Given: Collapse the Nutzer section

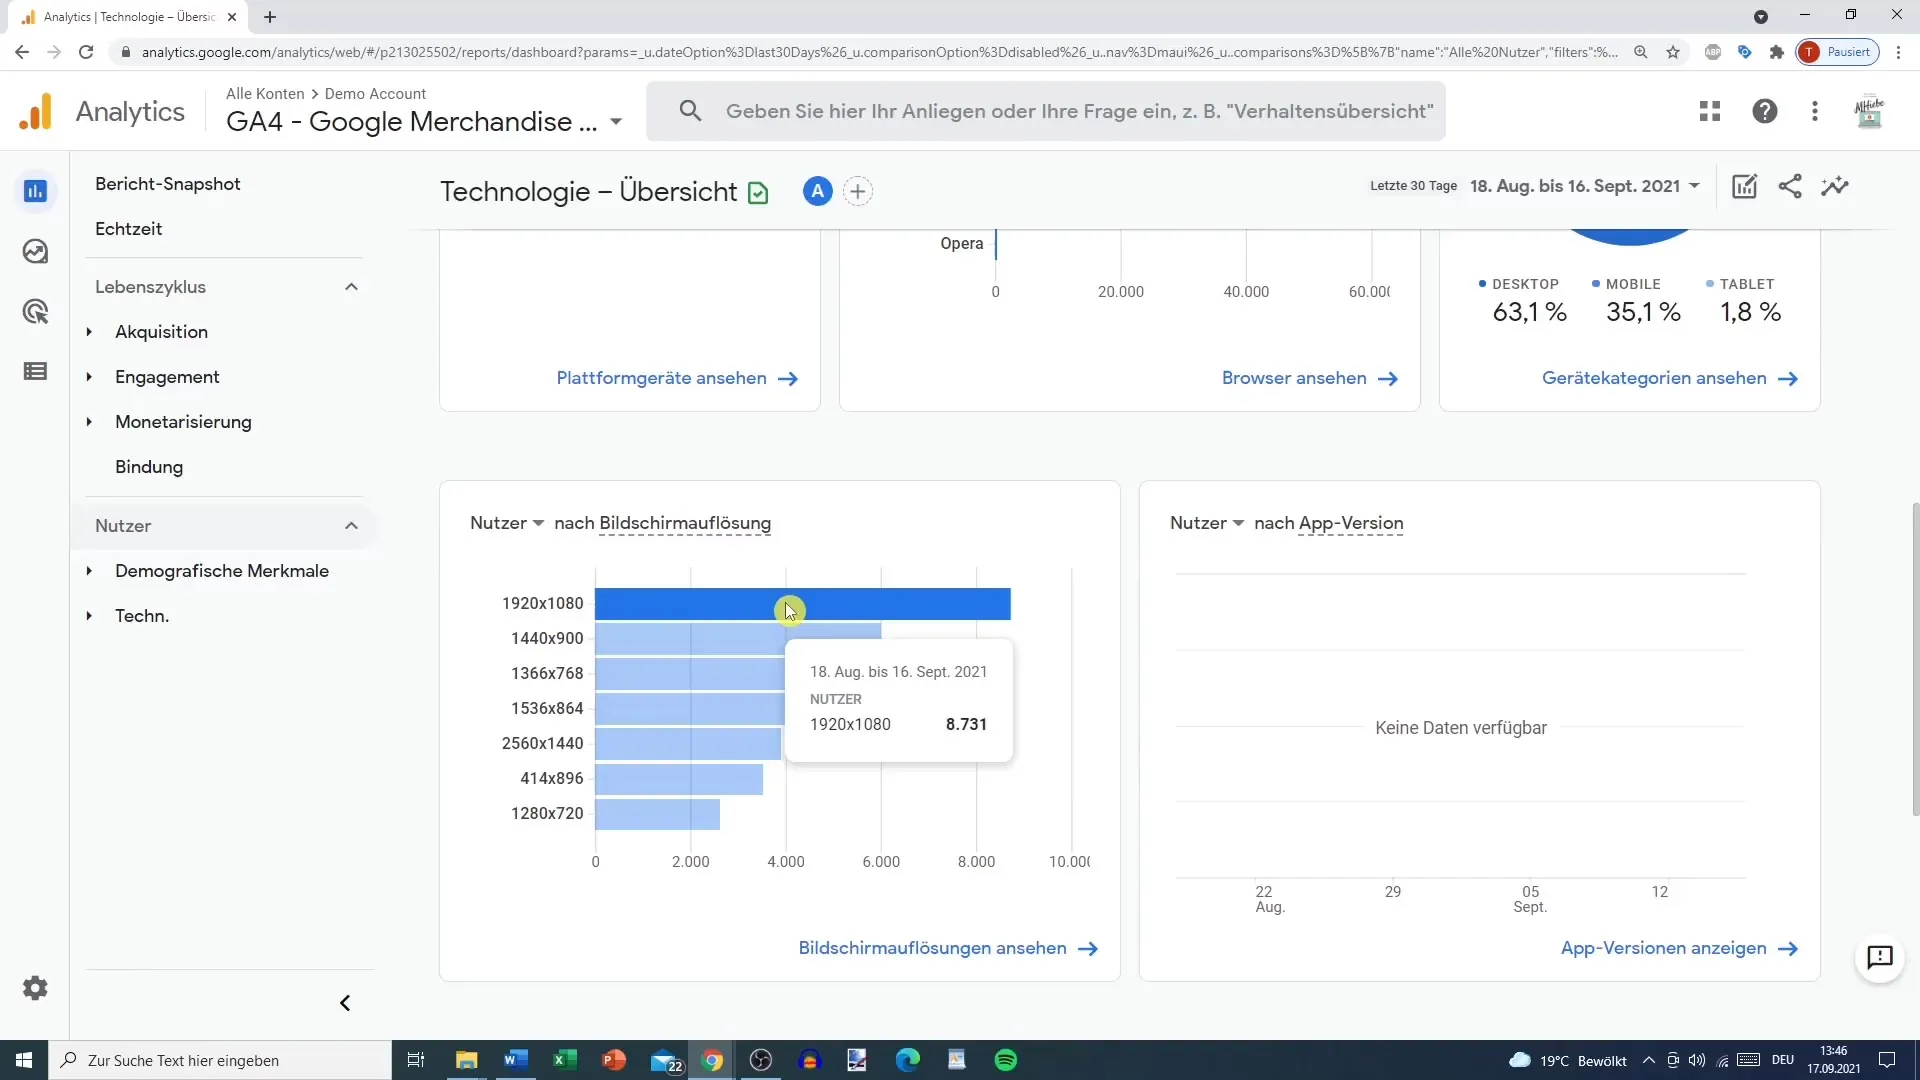Looking at the screenshot, I should coord(351,526).
